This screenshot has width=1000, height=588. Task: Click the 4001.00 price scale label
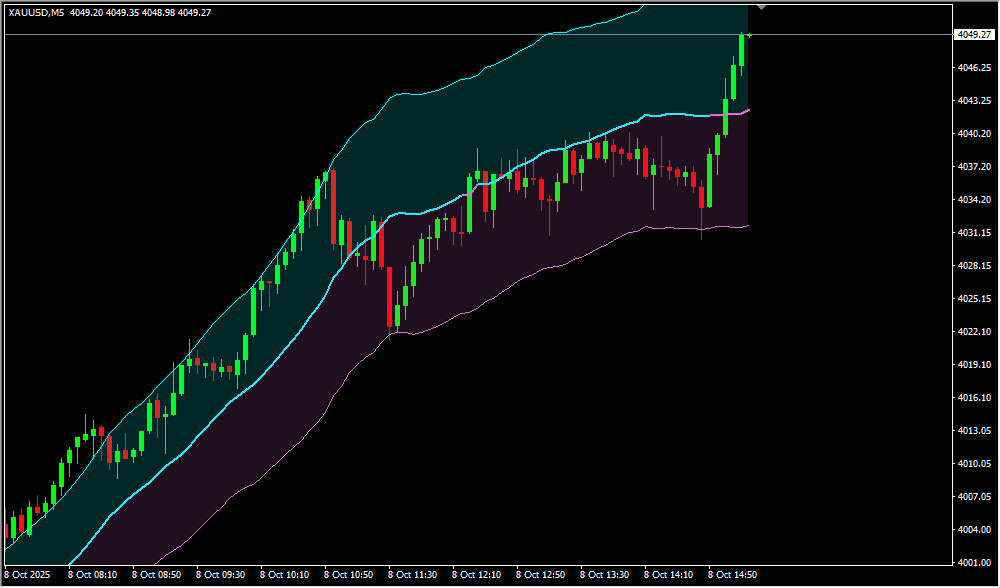click(973, 563)
